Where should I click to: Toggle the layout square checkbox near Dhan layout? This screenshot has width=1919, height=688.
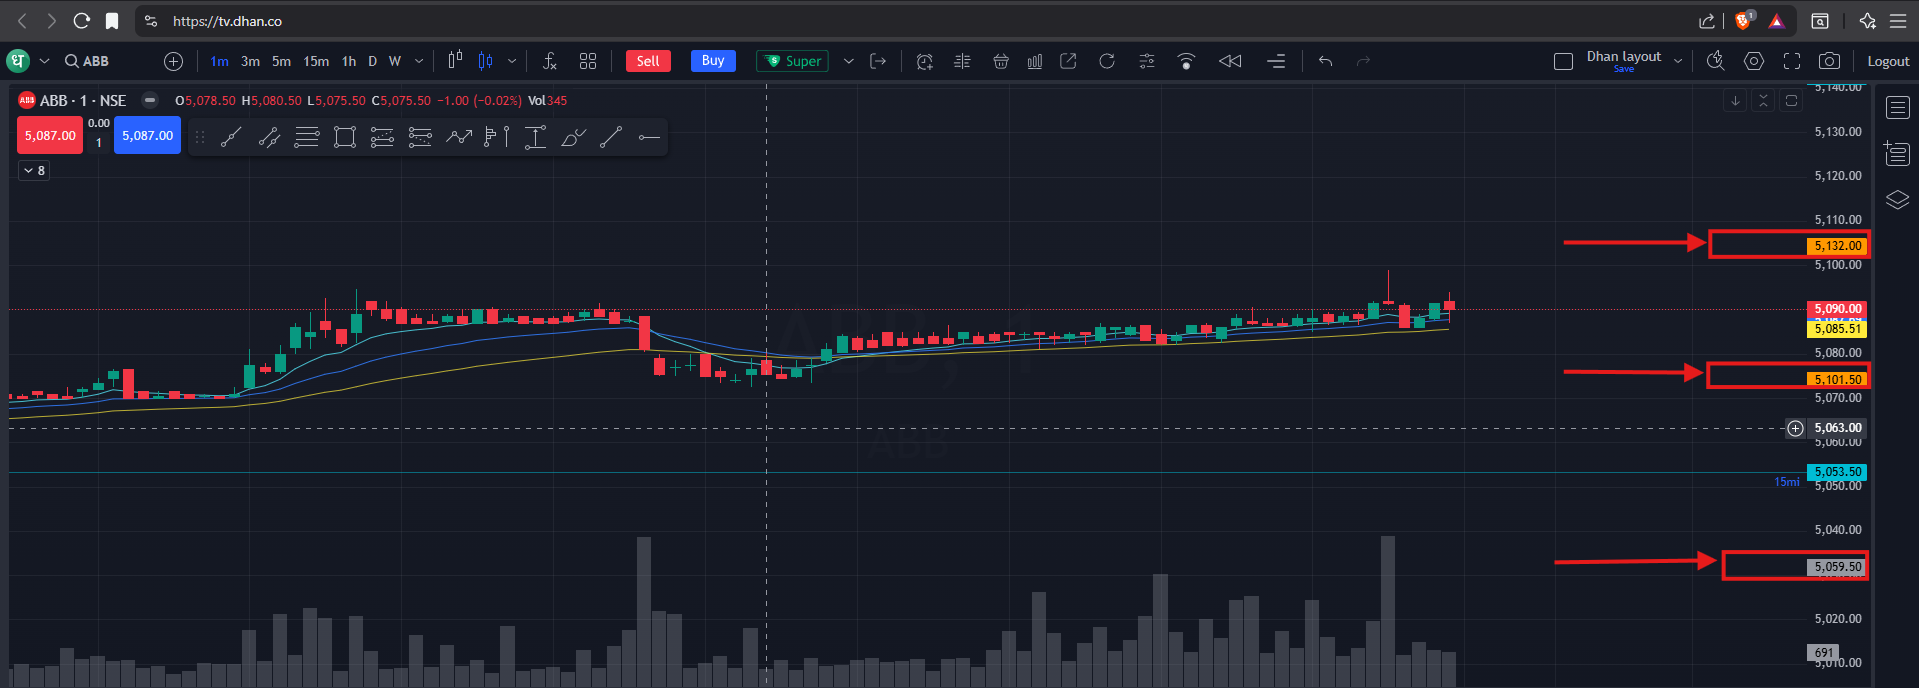1563,61
